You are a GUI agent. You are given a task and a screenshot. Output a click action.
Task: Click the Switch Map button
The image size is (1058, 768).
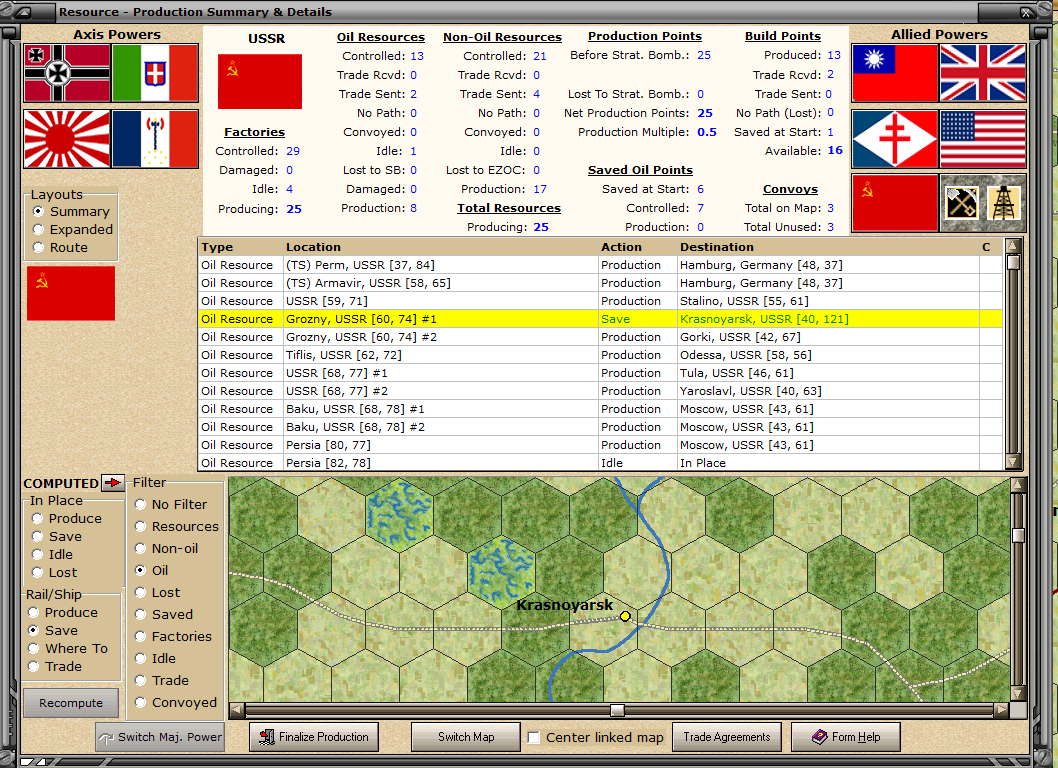(466, 737)
